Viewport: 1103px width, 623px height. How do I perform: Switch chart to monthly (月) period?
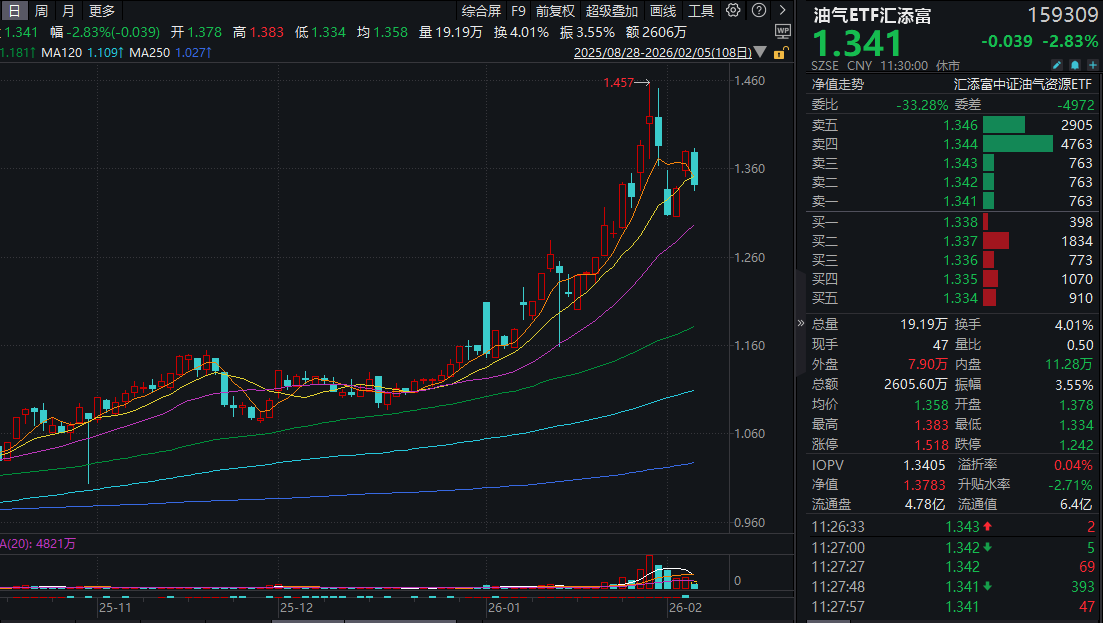click(x=67, y=11)
